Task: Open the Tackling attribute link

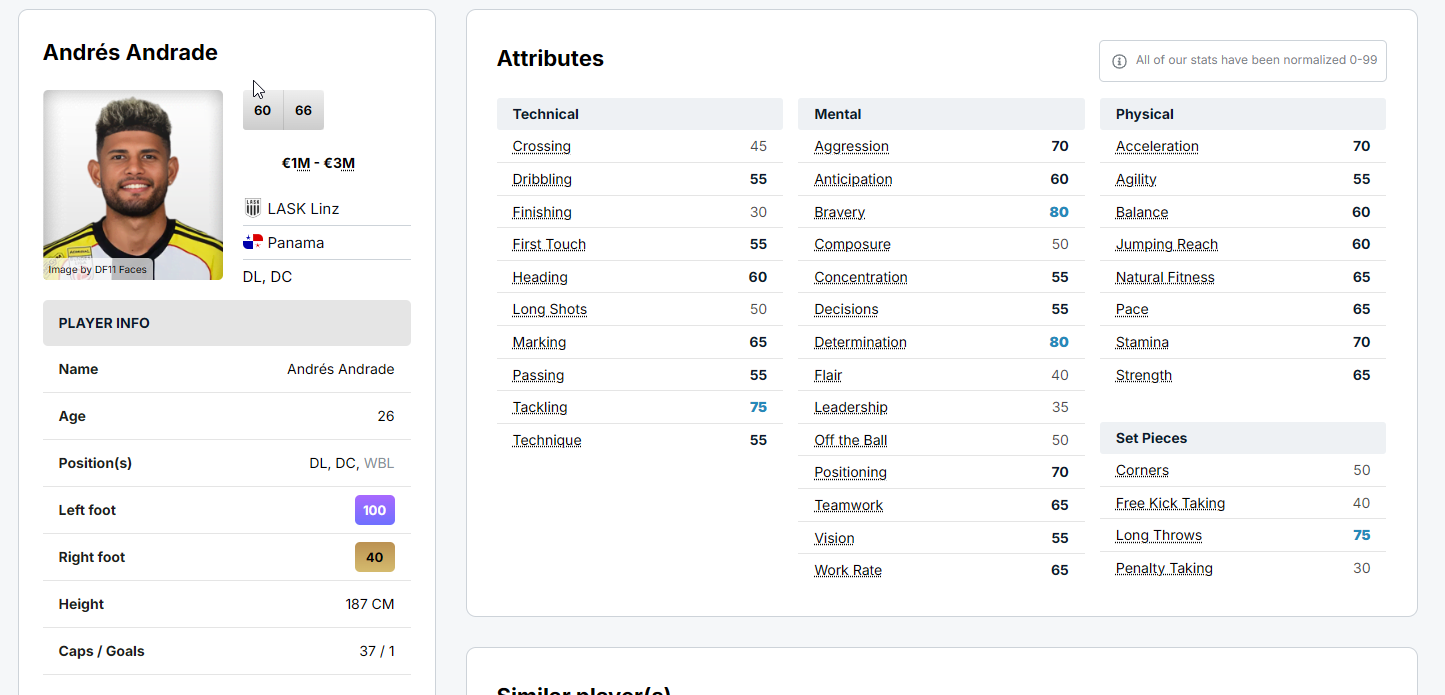Action: tap(540, 407)
